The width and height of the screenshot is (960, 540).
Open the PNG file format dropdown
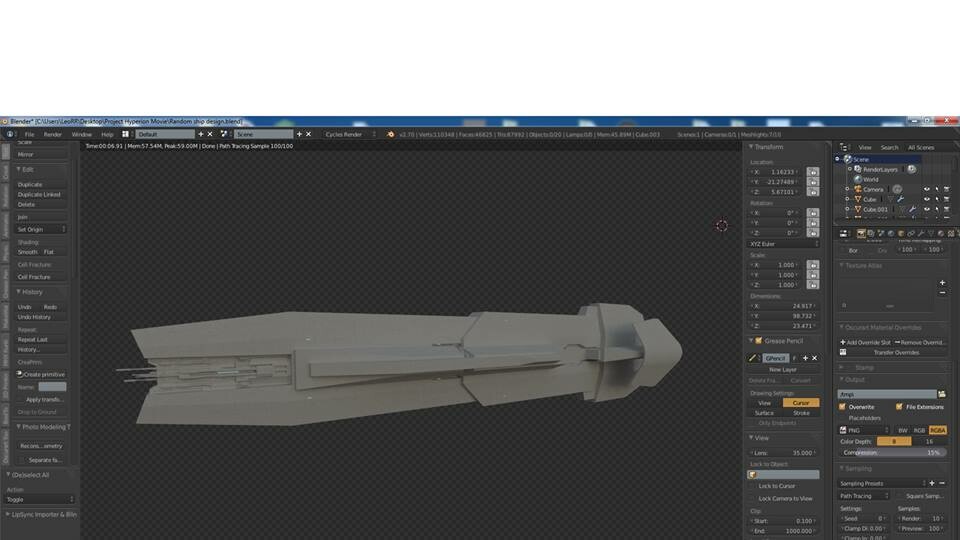pyautogui.click(x=864, y=430)
